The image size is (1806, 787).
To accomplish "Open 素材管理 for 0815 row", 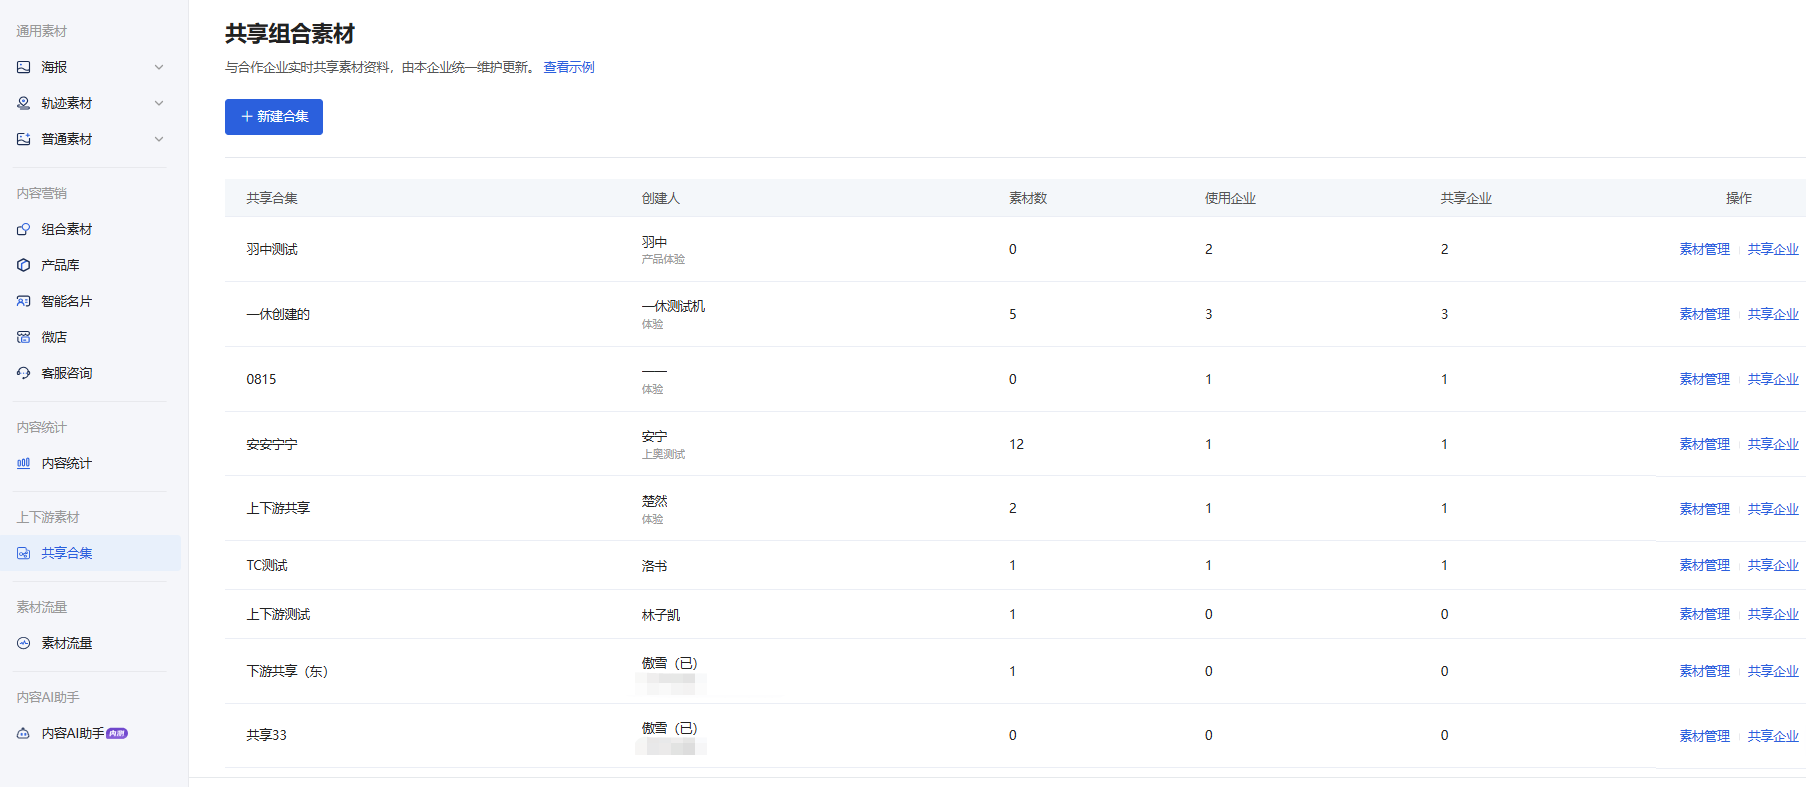I will [x=1704, y=379].
